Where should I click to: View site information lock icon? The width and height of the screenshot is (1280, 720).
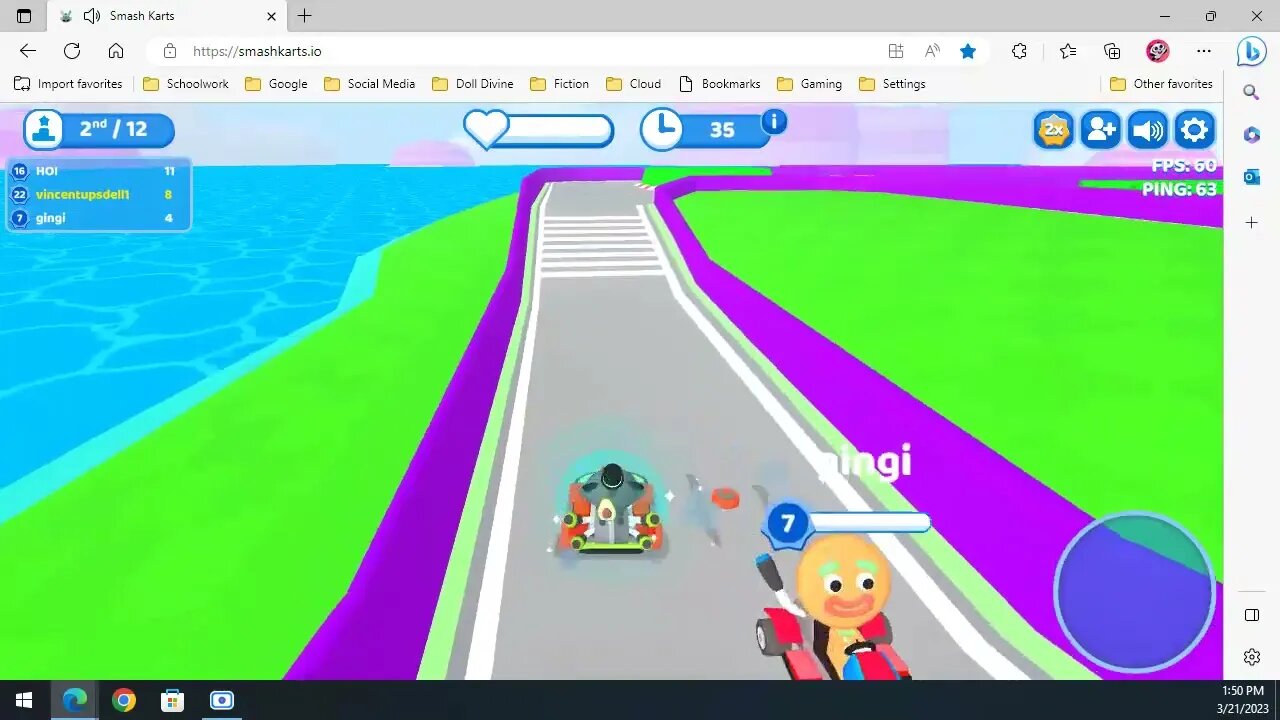coord(170,51)
